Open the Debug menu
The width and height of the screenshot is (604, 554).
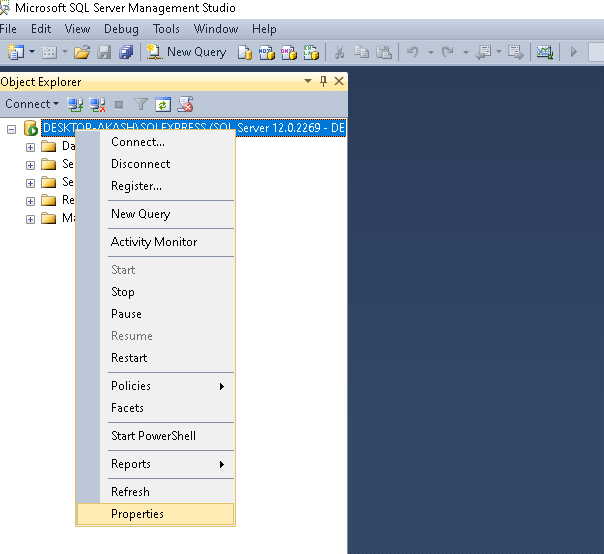(x=121, y=29)
